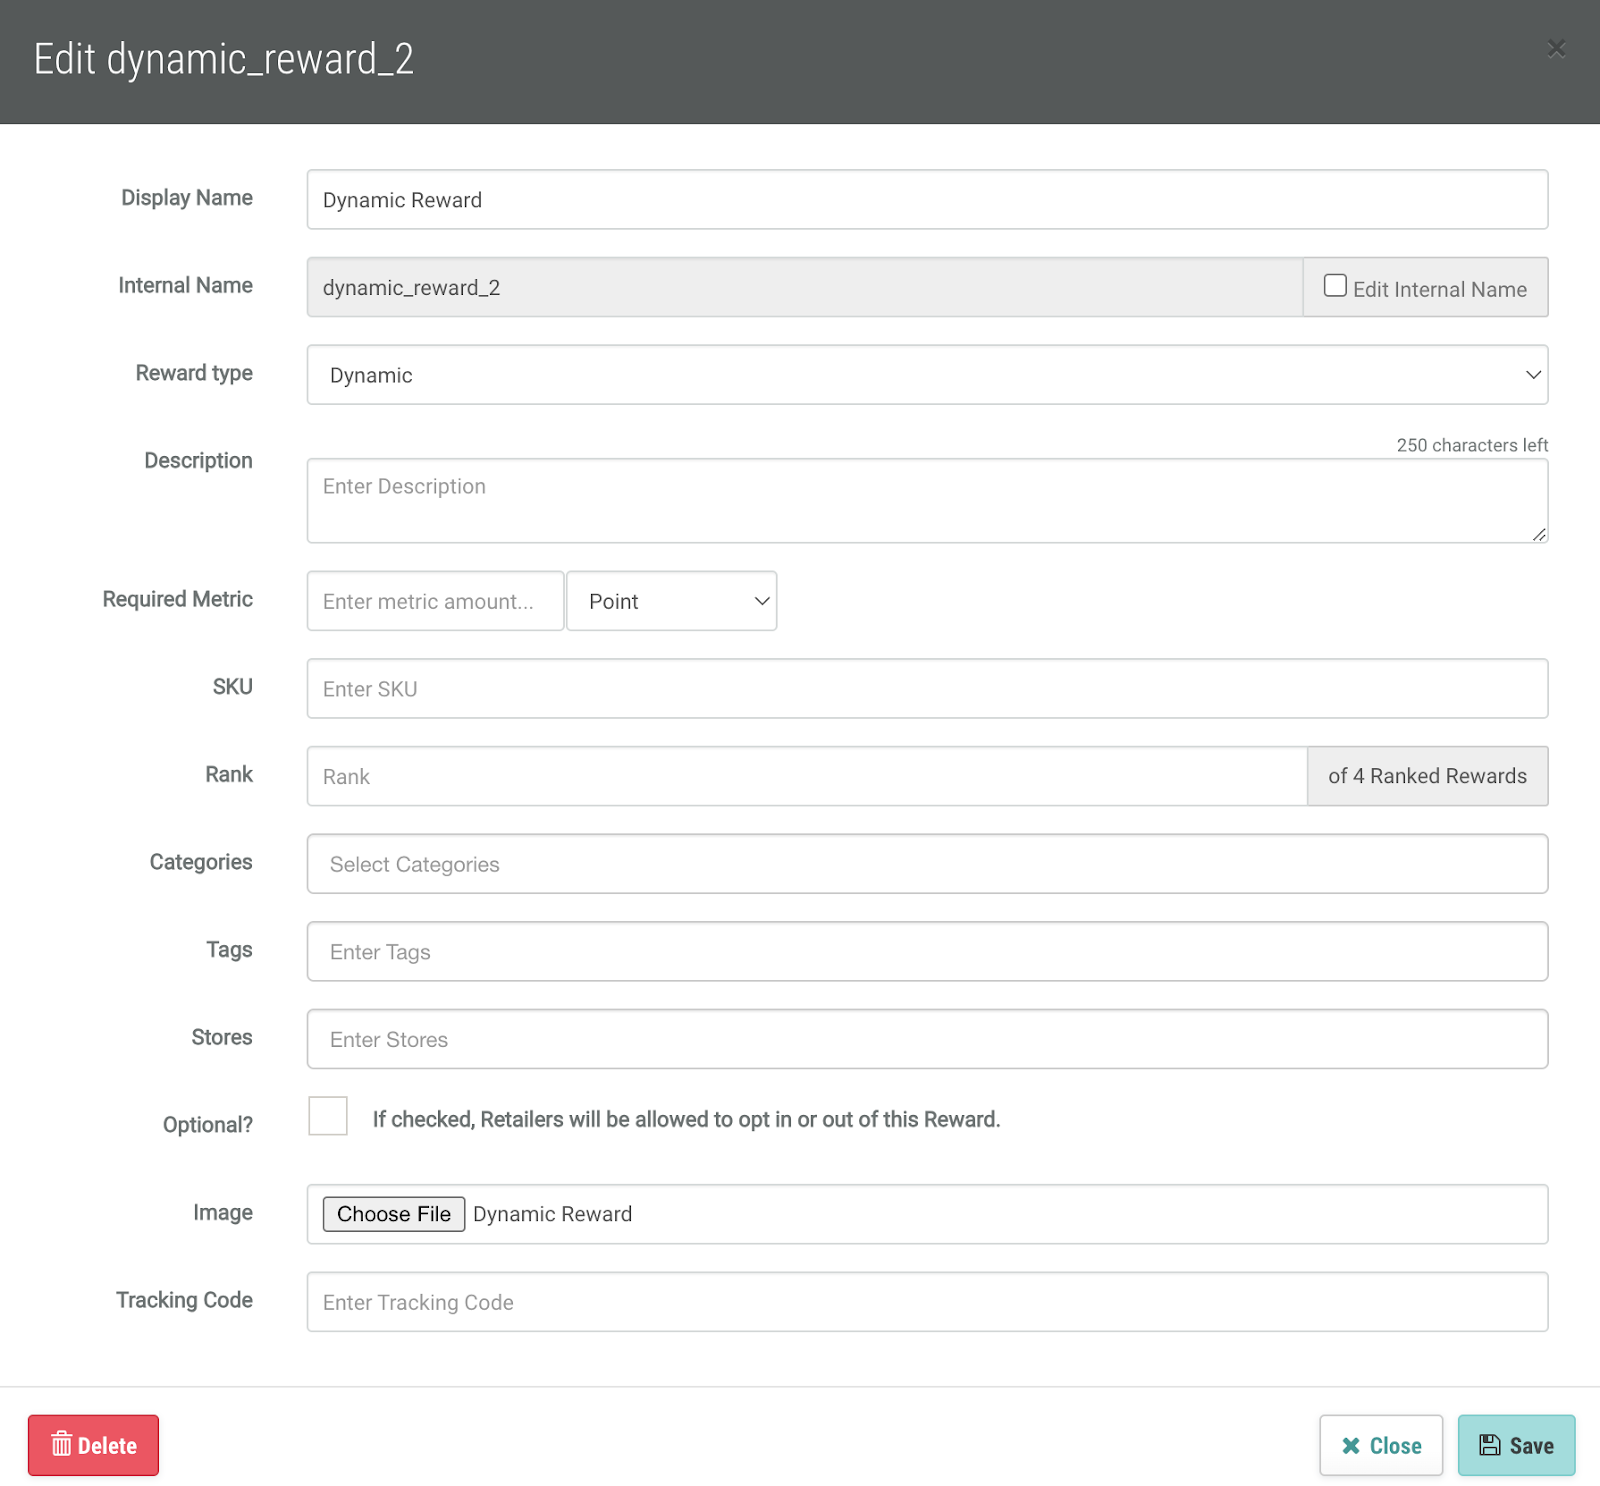Close the dialog with the X icon

click(x=1556, y=48)
